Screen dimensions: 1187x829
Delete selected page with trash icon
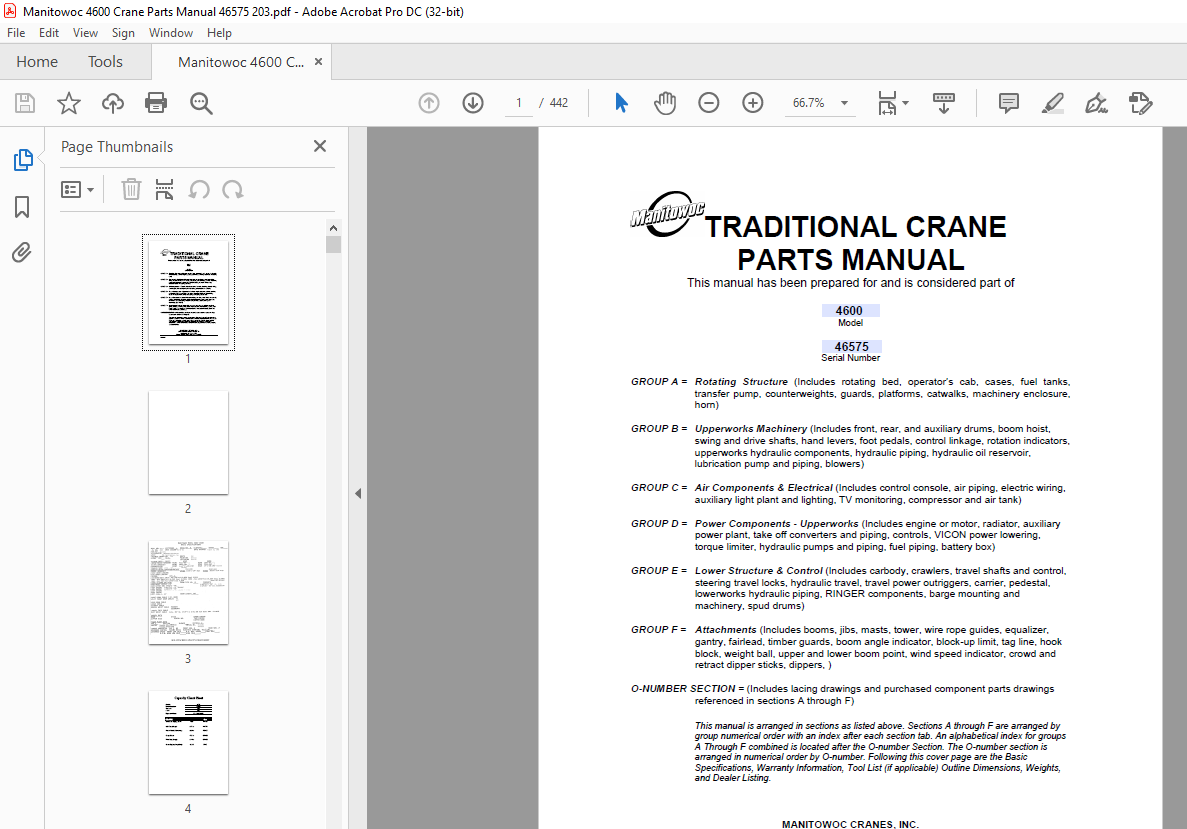pyautogui.click(x=132, y=189)
